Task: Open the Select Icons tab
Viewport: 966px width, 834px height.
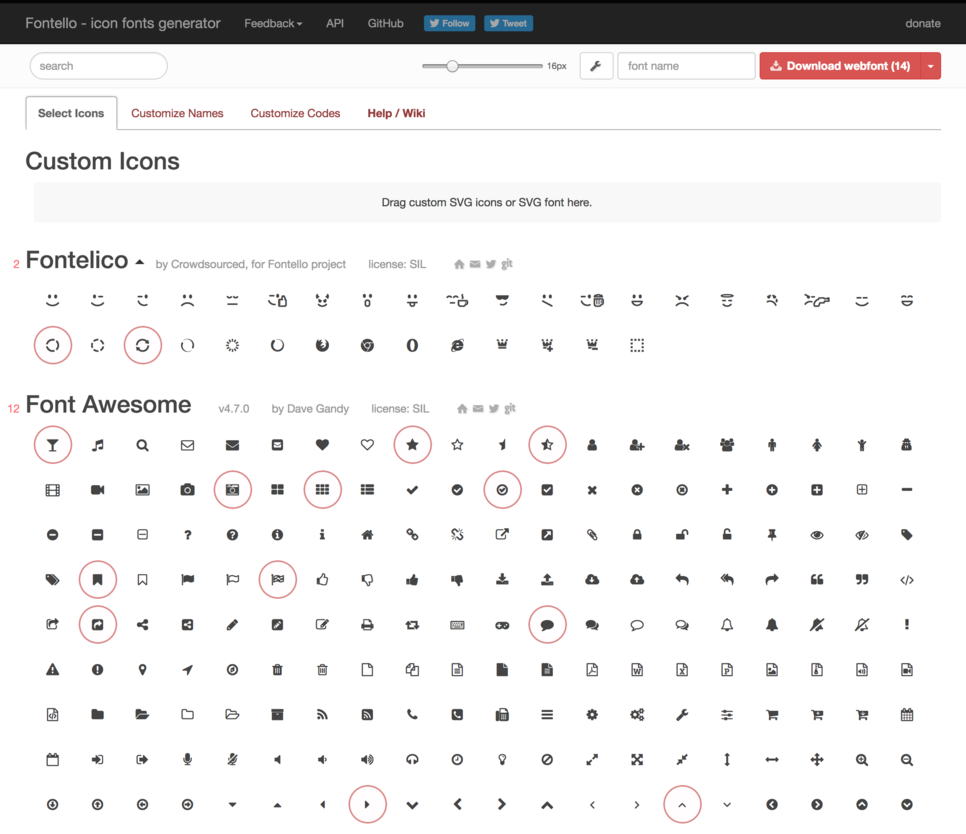Action: (x=71, y=113)
